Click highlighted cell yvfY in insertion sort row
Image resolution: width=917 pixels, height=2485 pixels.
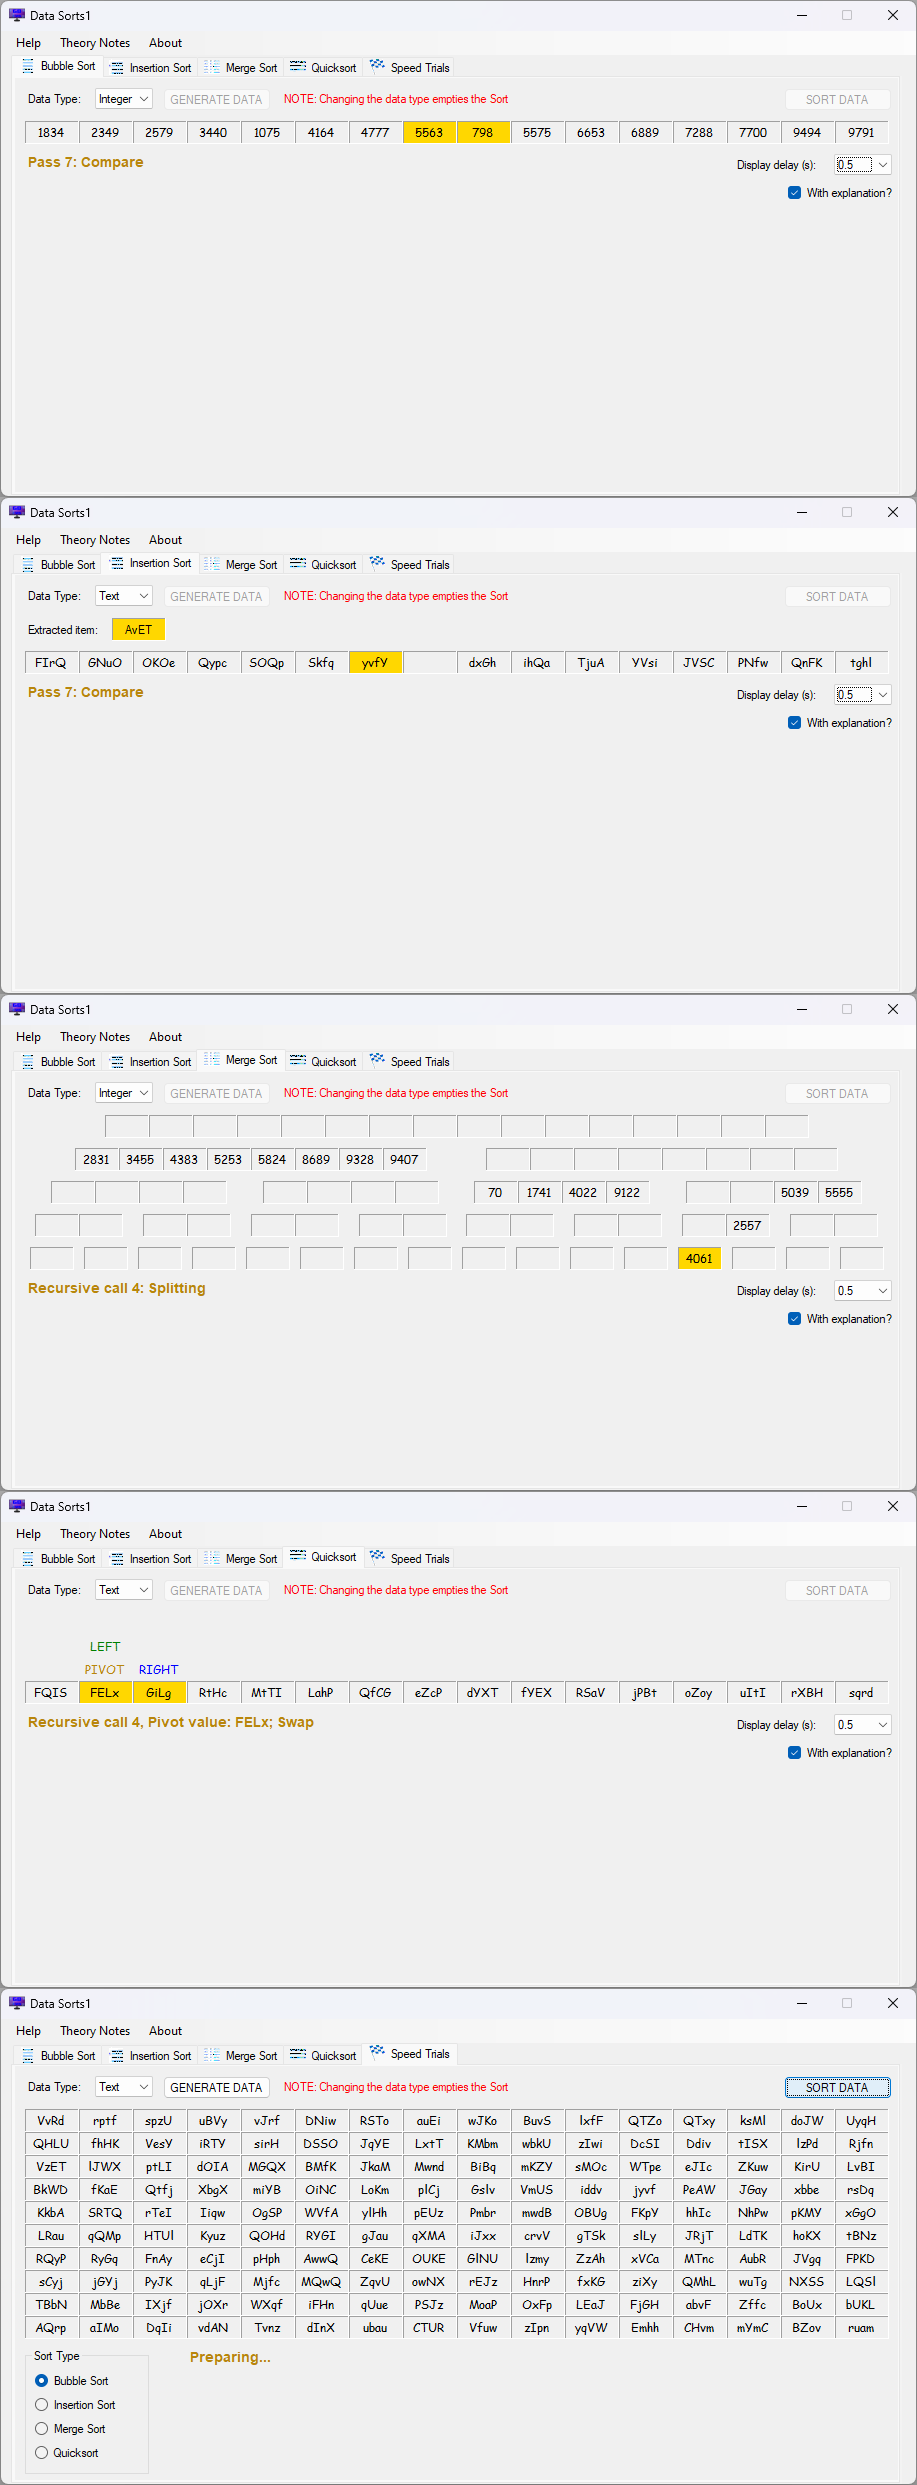click(x=375, y=662)
